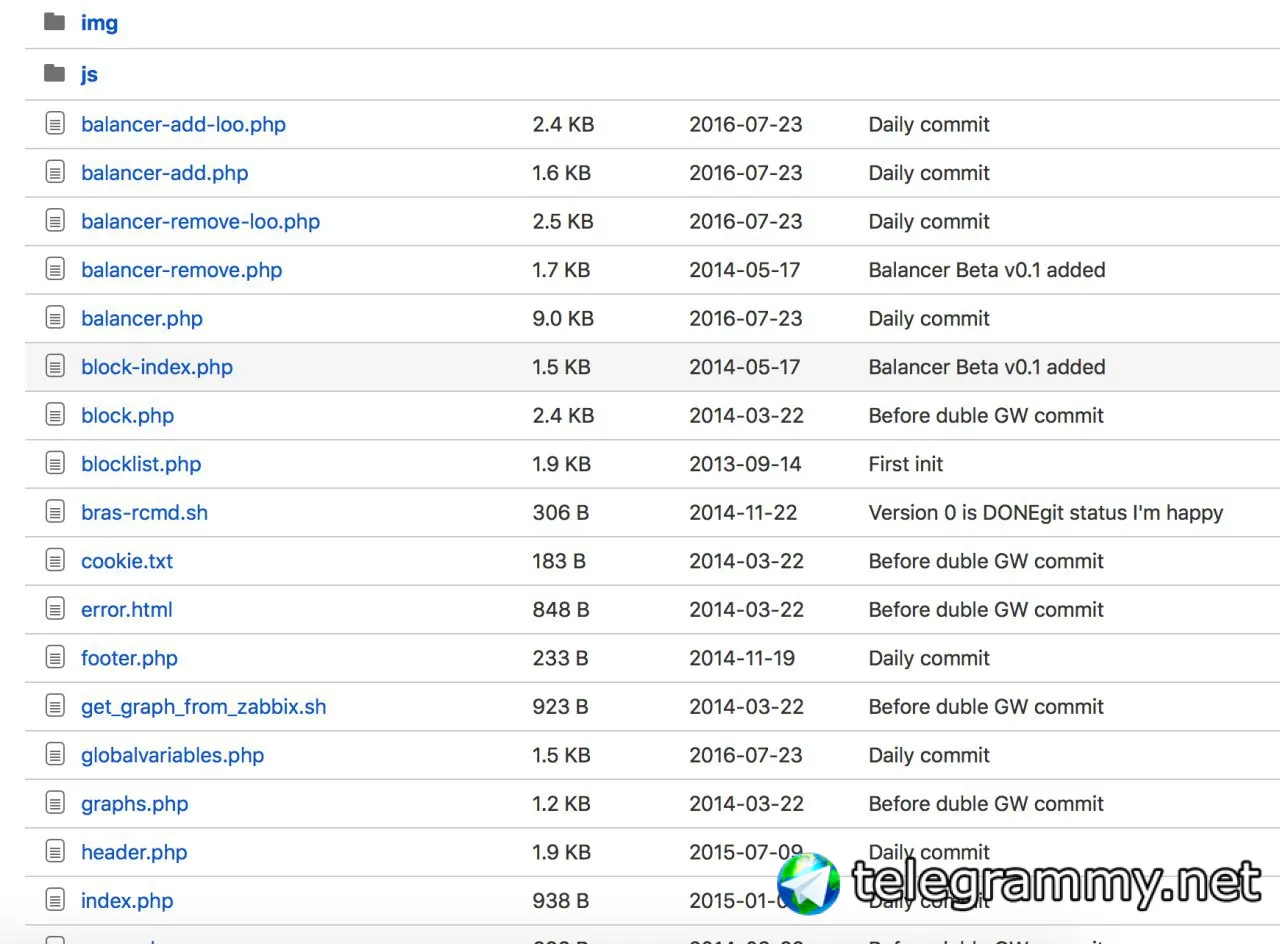The image size is (1280, 944).
Task: Click "Balancer Beta v0.1 added" for block-index.php
Action: [x=987, y=367]
